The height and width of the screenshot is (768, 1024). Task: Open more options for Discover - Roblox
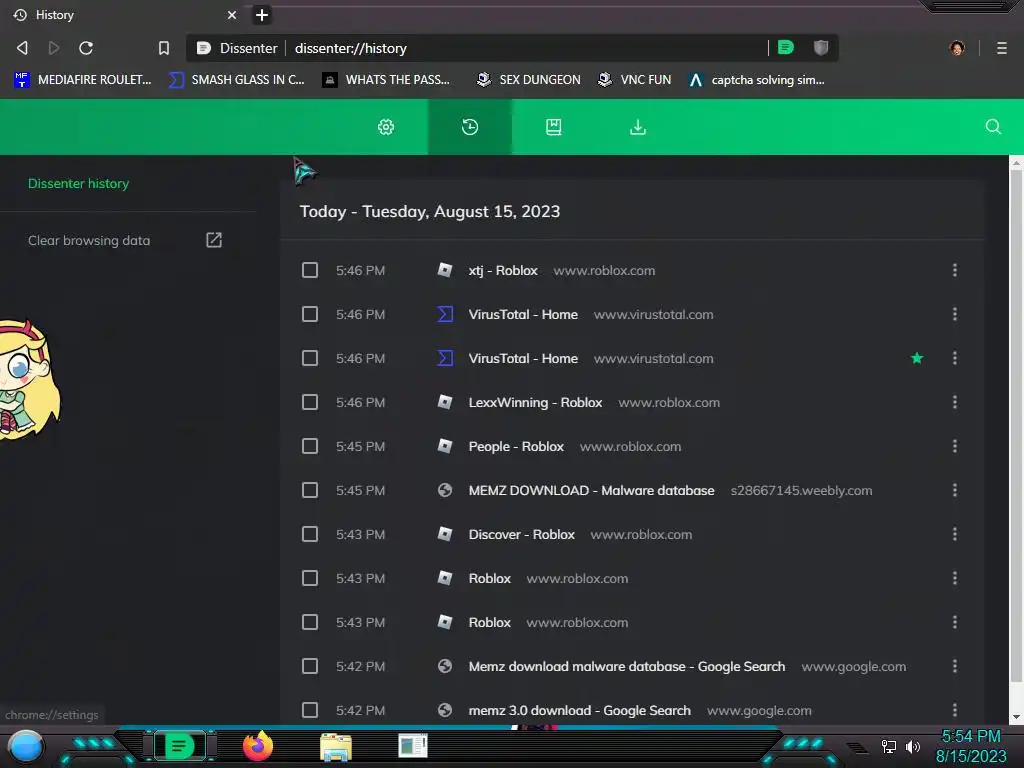coord(955,534)
